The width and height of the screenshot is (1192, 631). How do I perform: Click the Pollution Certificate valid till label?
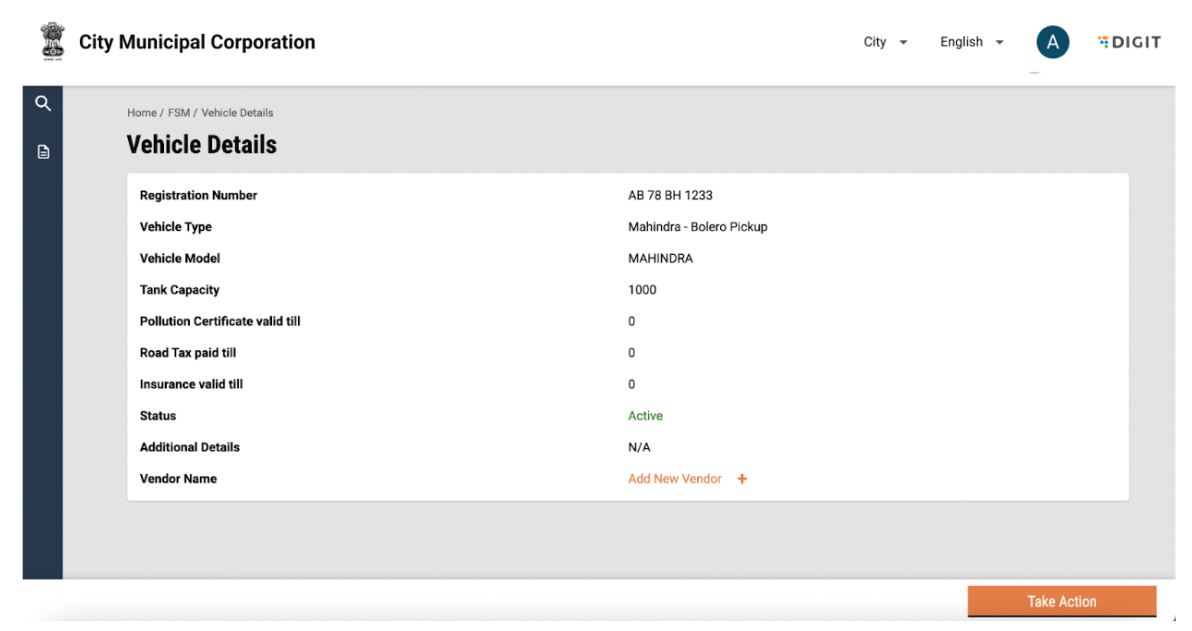coord(220,322)
